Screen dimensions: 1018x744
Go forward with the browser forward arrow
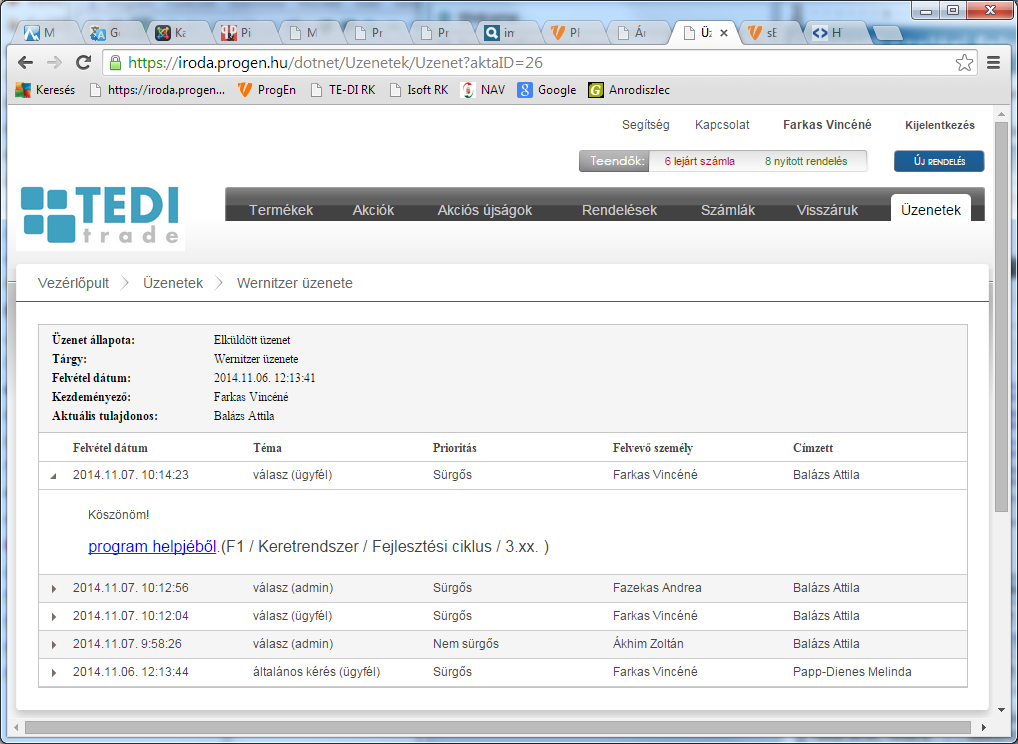coord(55,62)
